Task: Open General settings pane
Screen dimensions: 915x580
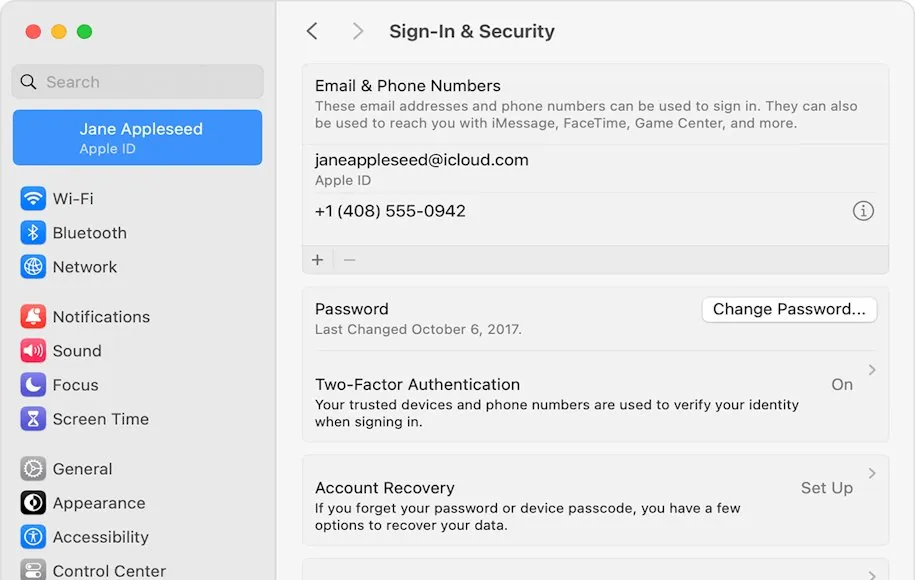Action: (x=82, y=469)
